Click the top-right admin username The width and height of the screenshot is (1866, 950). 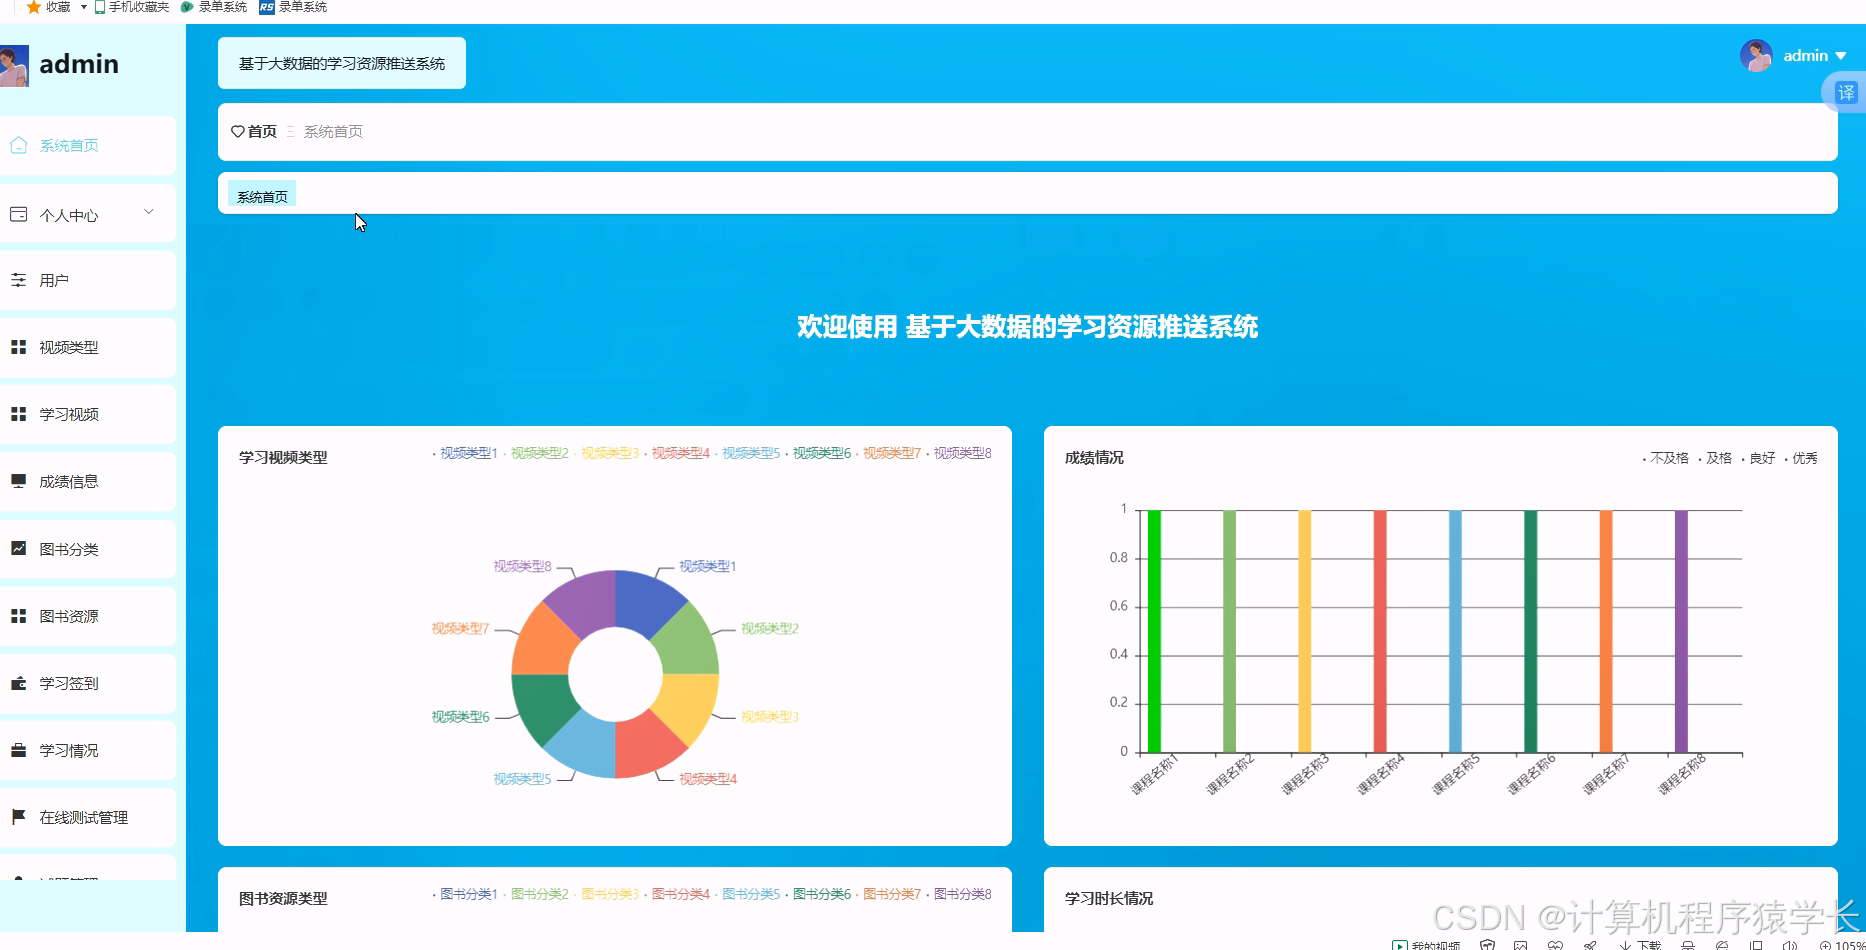pos(1805,56)
